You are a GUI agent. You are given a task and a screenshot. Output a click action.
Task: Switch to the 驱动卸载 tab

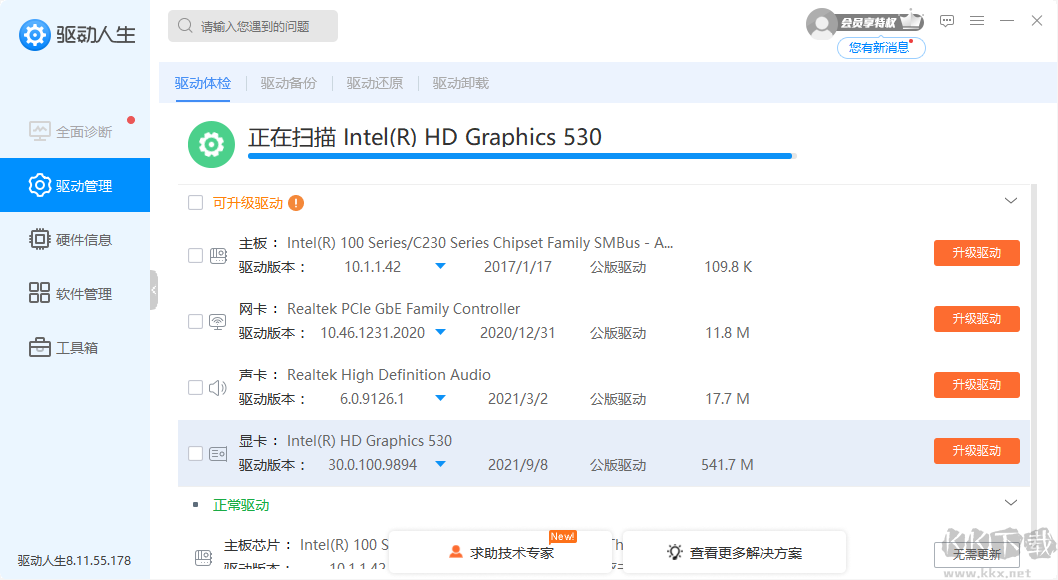[461, 83]
